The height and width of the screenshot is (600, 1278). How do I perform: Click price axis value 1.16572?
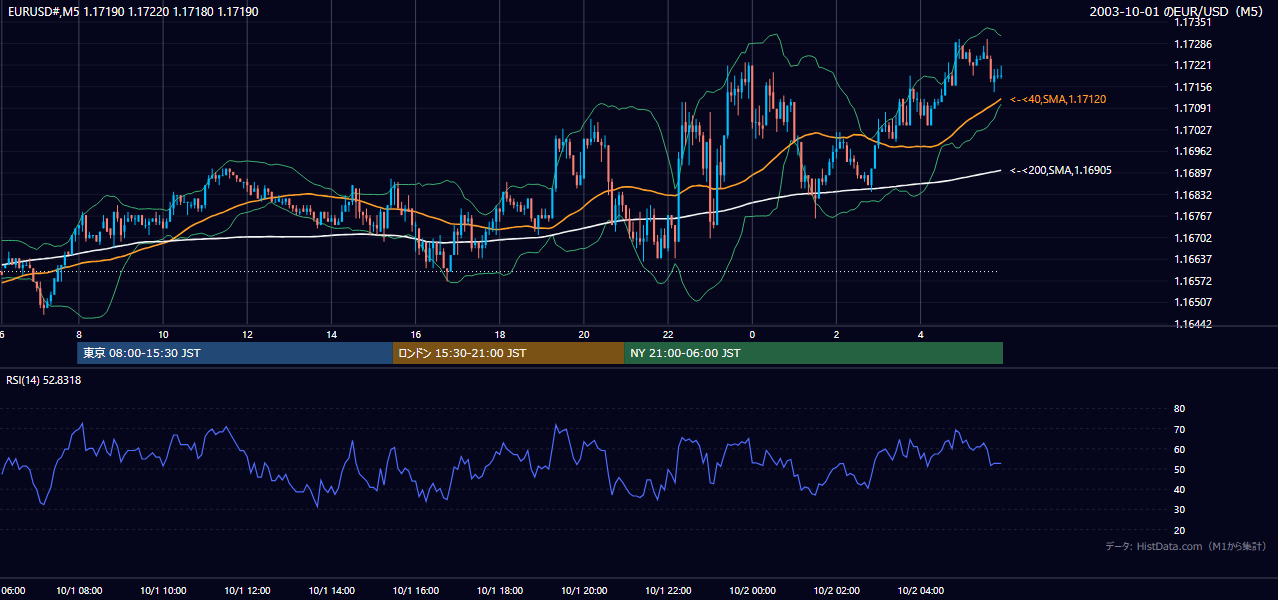1193,281
